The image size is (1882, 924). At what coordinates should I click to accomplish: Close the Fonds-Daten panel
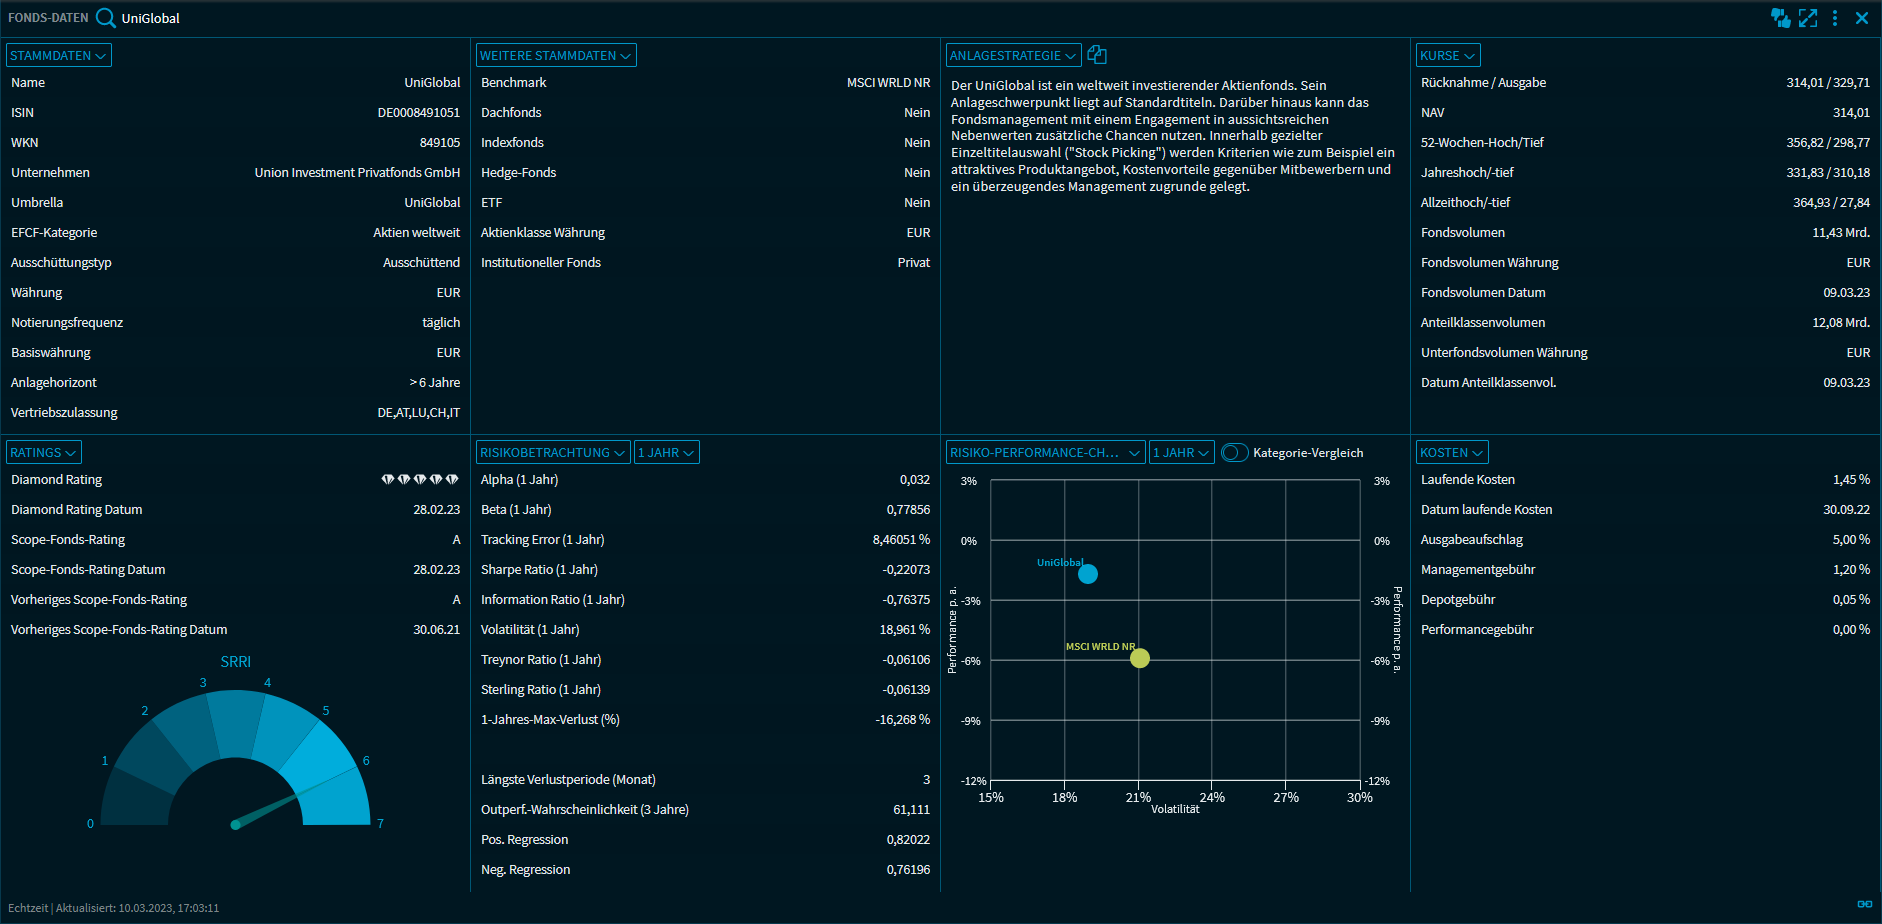coord(1862,18)
